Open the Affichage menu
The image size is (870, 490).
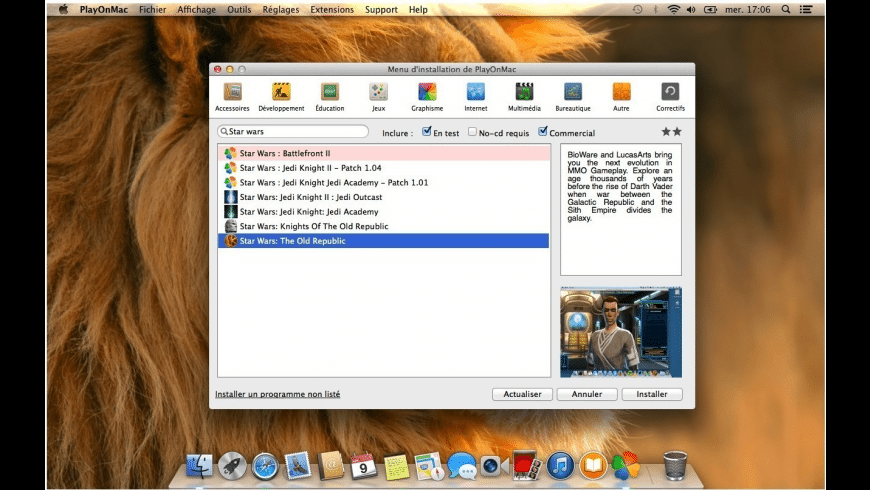coord(196,9)
